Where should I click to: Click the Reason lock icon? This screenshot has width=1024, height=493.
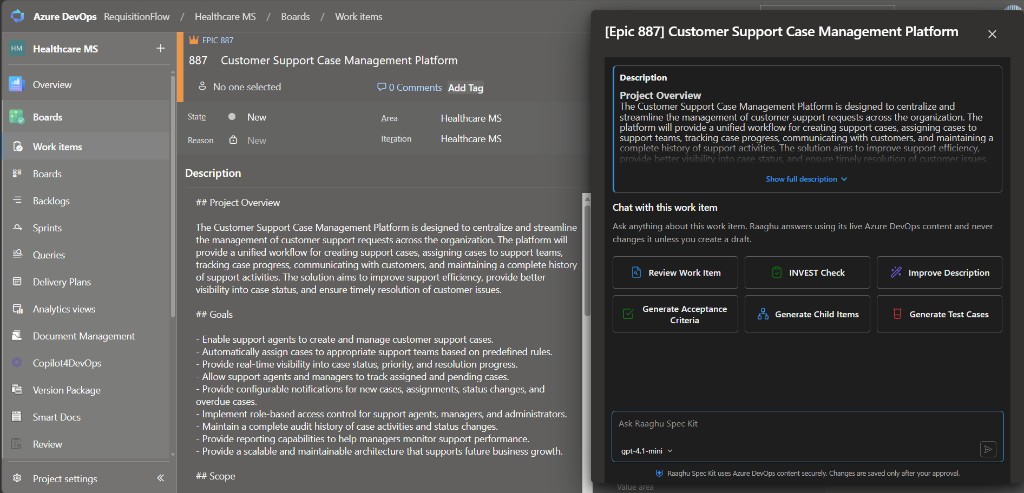[233, 140]
